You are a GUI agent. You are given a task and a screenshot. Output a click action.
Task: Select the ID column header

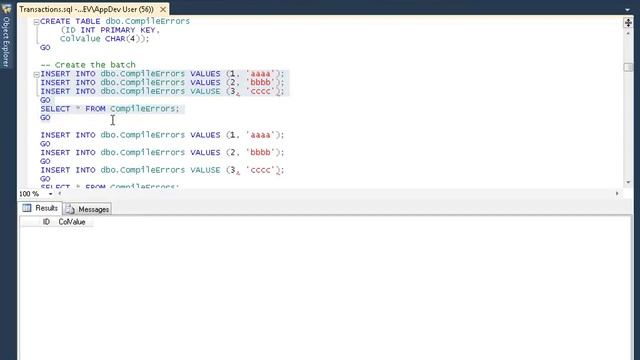(46, 222)
